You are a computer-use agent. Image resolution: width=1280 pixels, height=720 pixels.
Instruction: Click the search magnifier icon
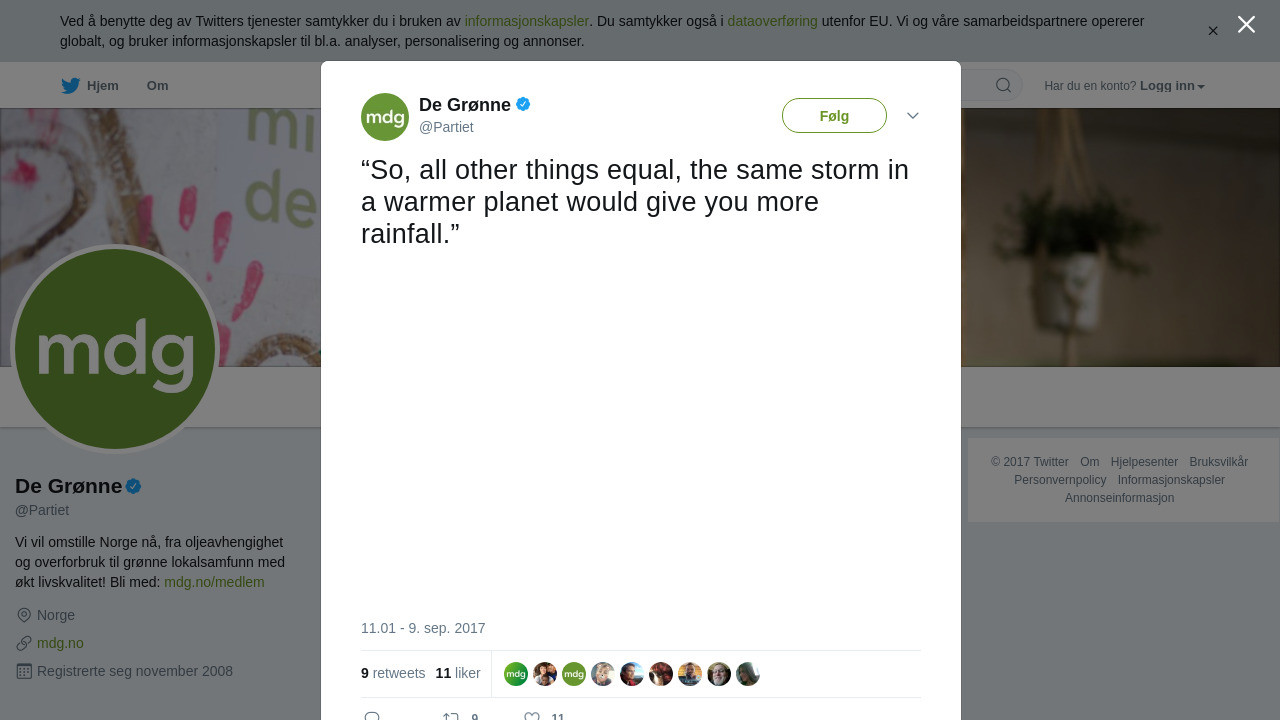click(1003, 85)
